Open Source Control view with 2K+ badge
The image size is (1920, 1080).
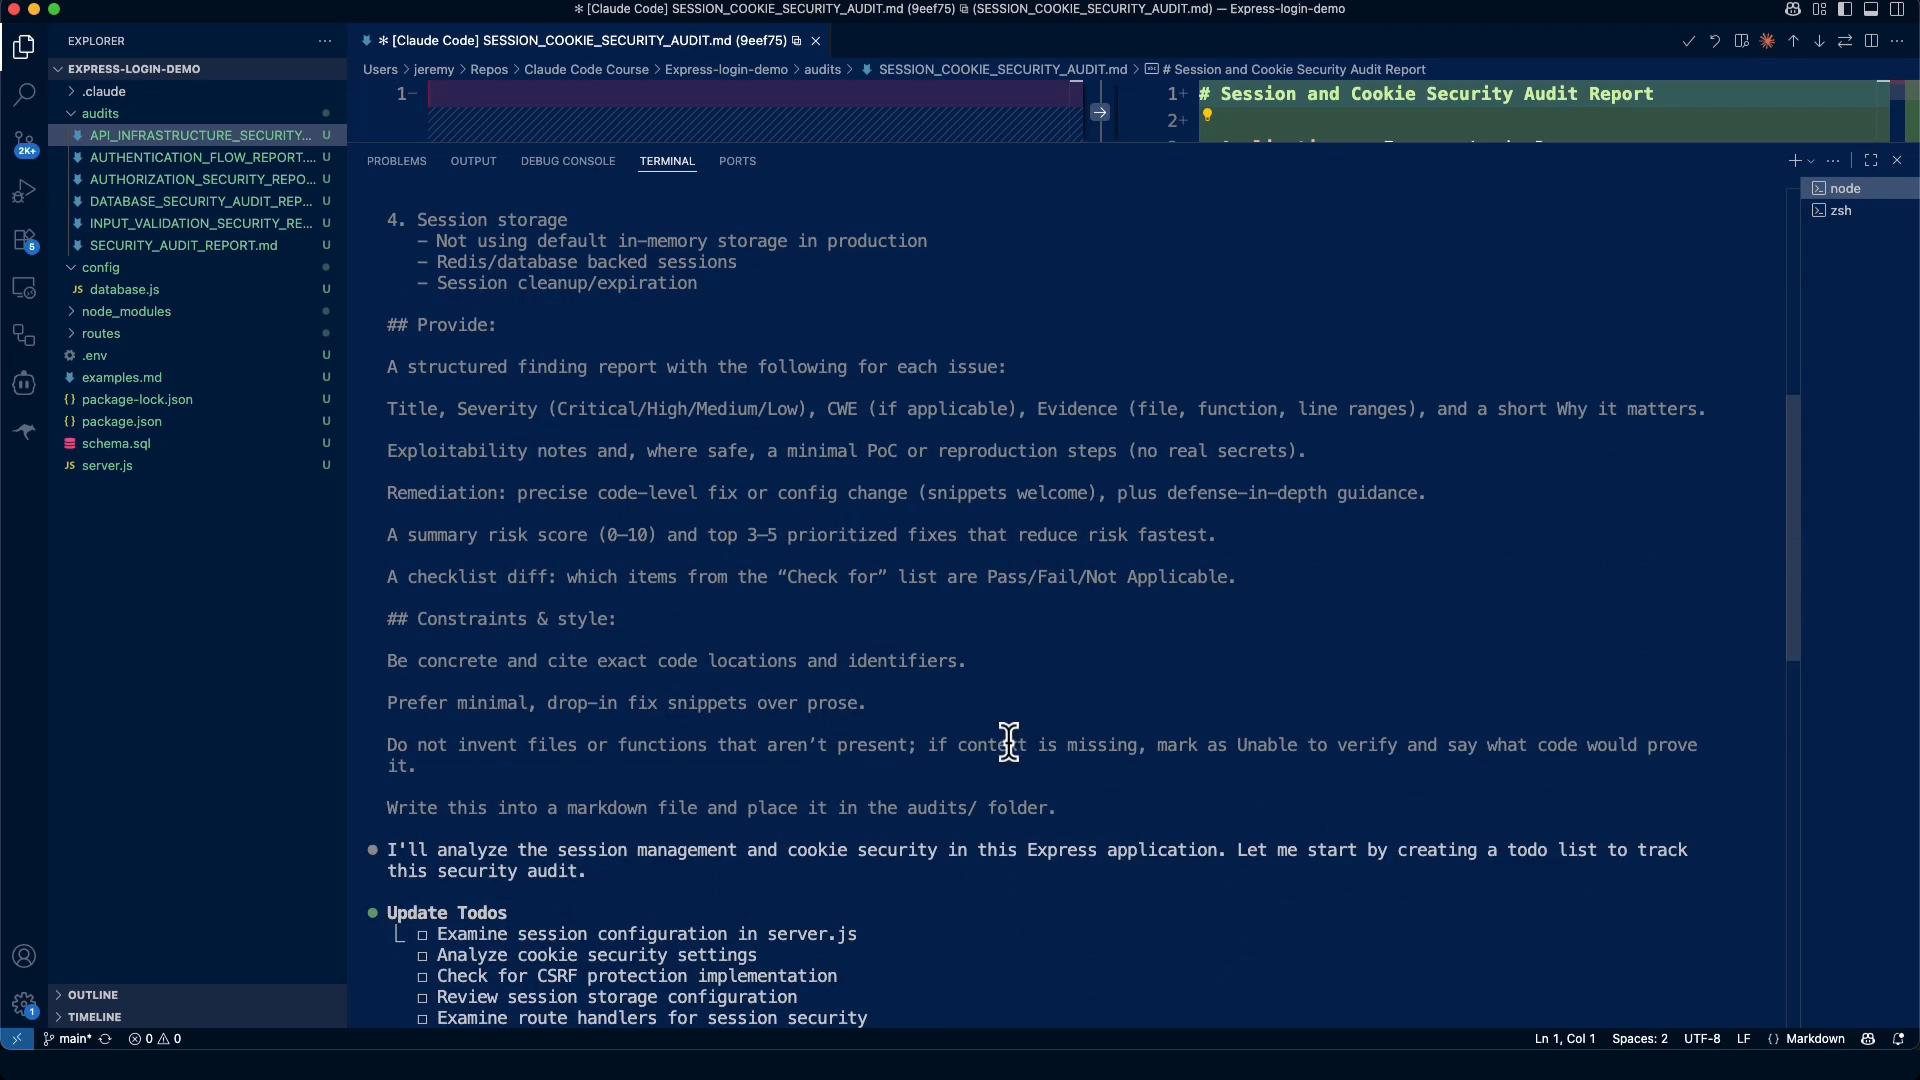click(24, 143)
